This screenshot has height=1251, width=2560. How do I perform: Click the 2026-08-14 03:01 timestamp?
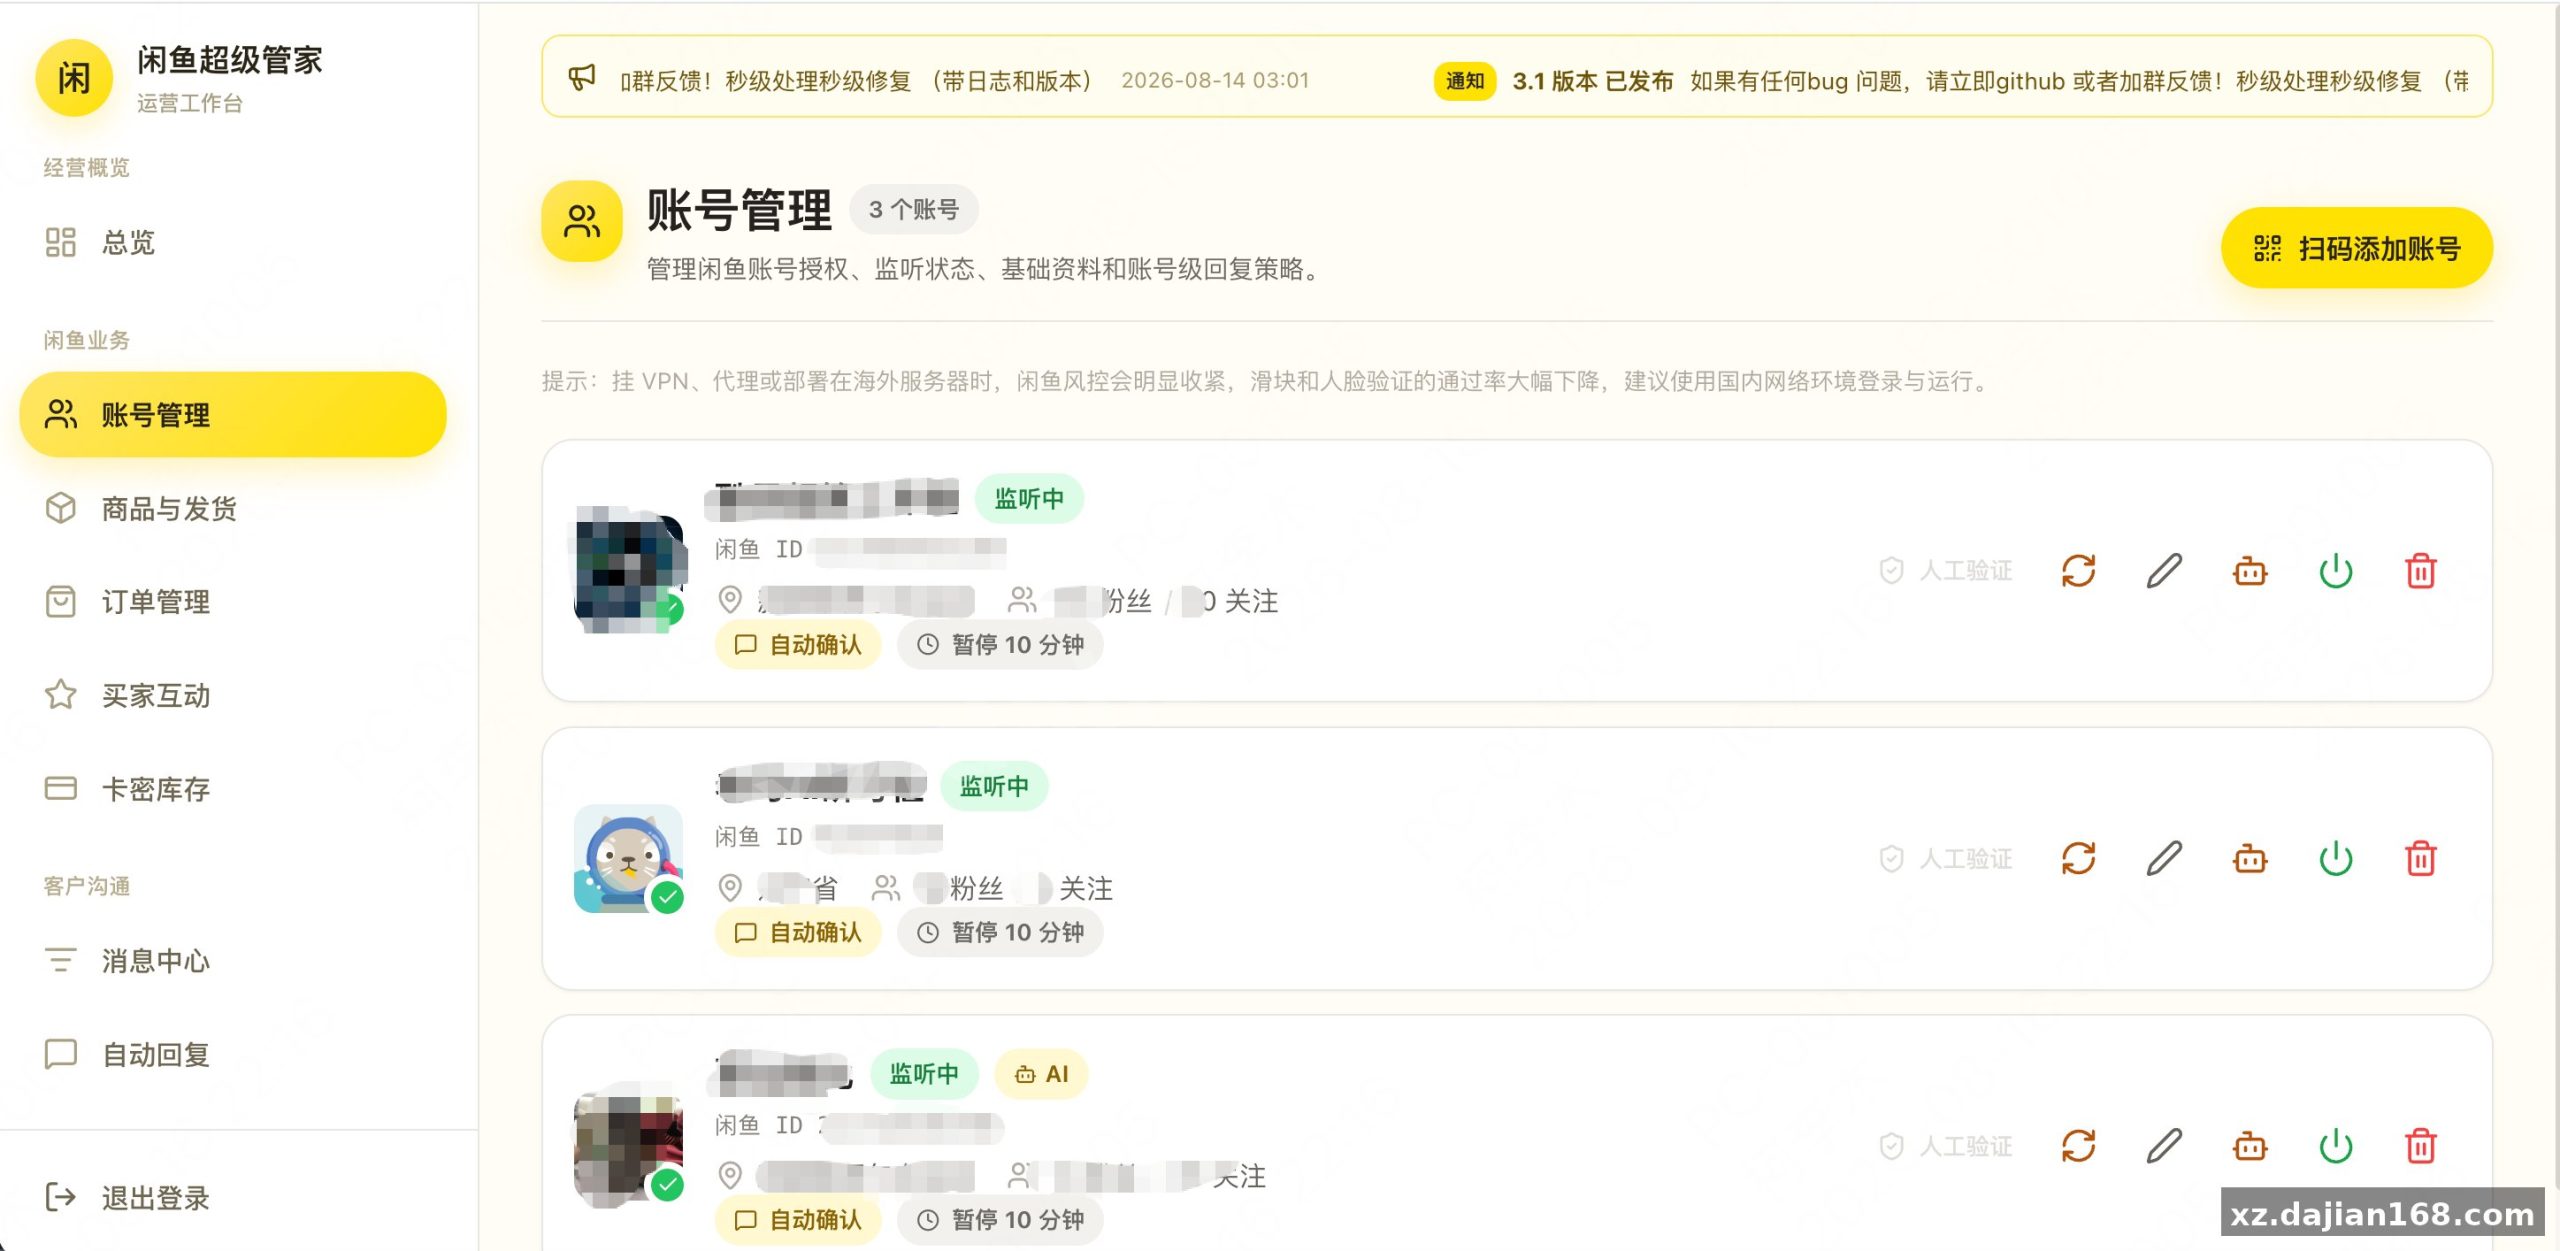[1215, 80]
